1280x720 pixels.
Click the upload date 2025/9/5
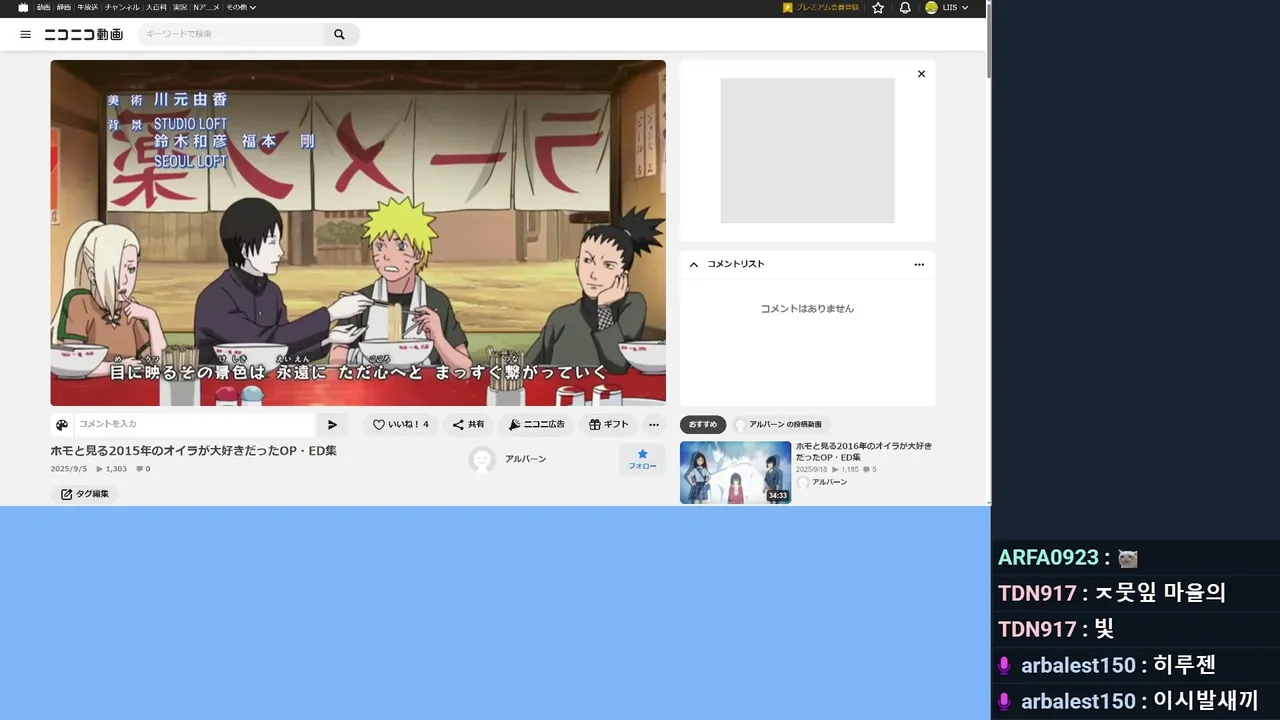pos(69,469)
